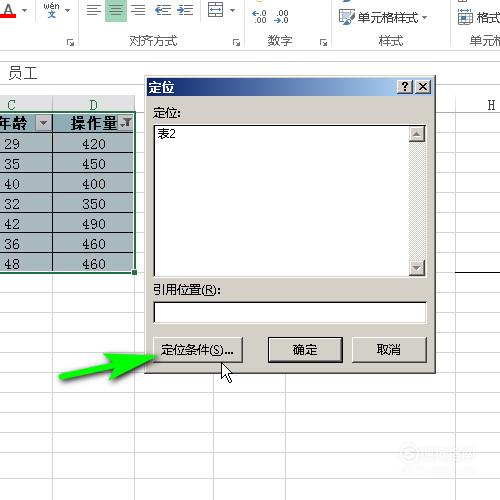Click the 确定 OK button
The height and width of the screenshot is (500, 500).
pos(305,349)
